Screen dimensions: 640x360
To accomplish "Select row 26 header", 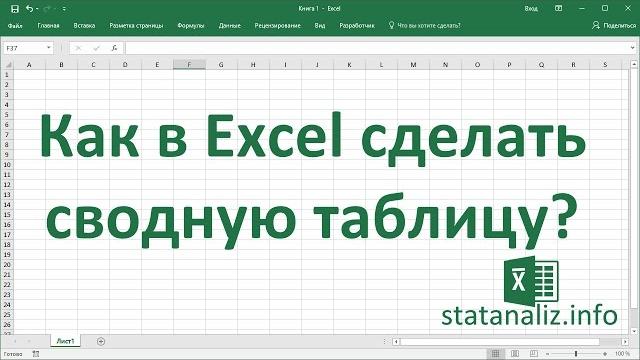I will point(7,325).
